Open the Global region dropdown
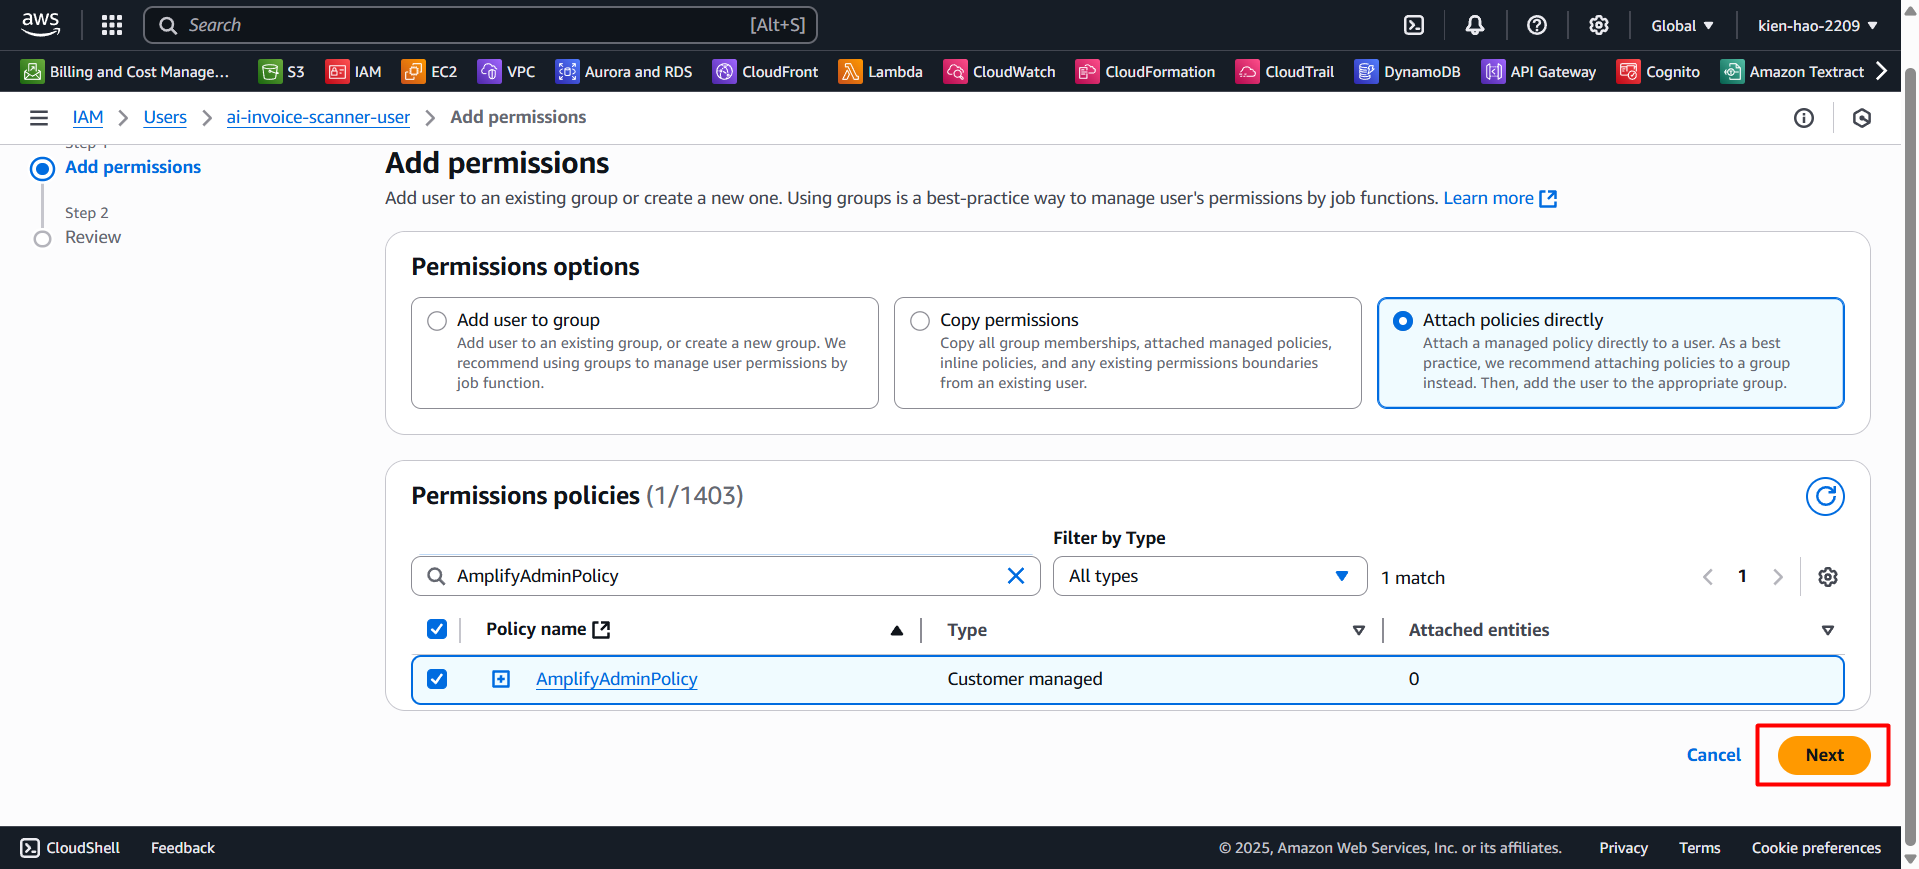Image resolution: width=1919 pixels, height=869 pixels. [1682, 25]
